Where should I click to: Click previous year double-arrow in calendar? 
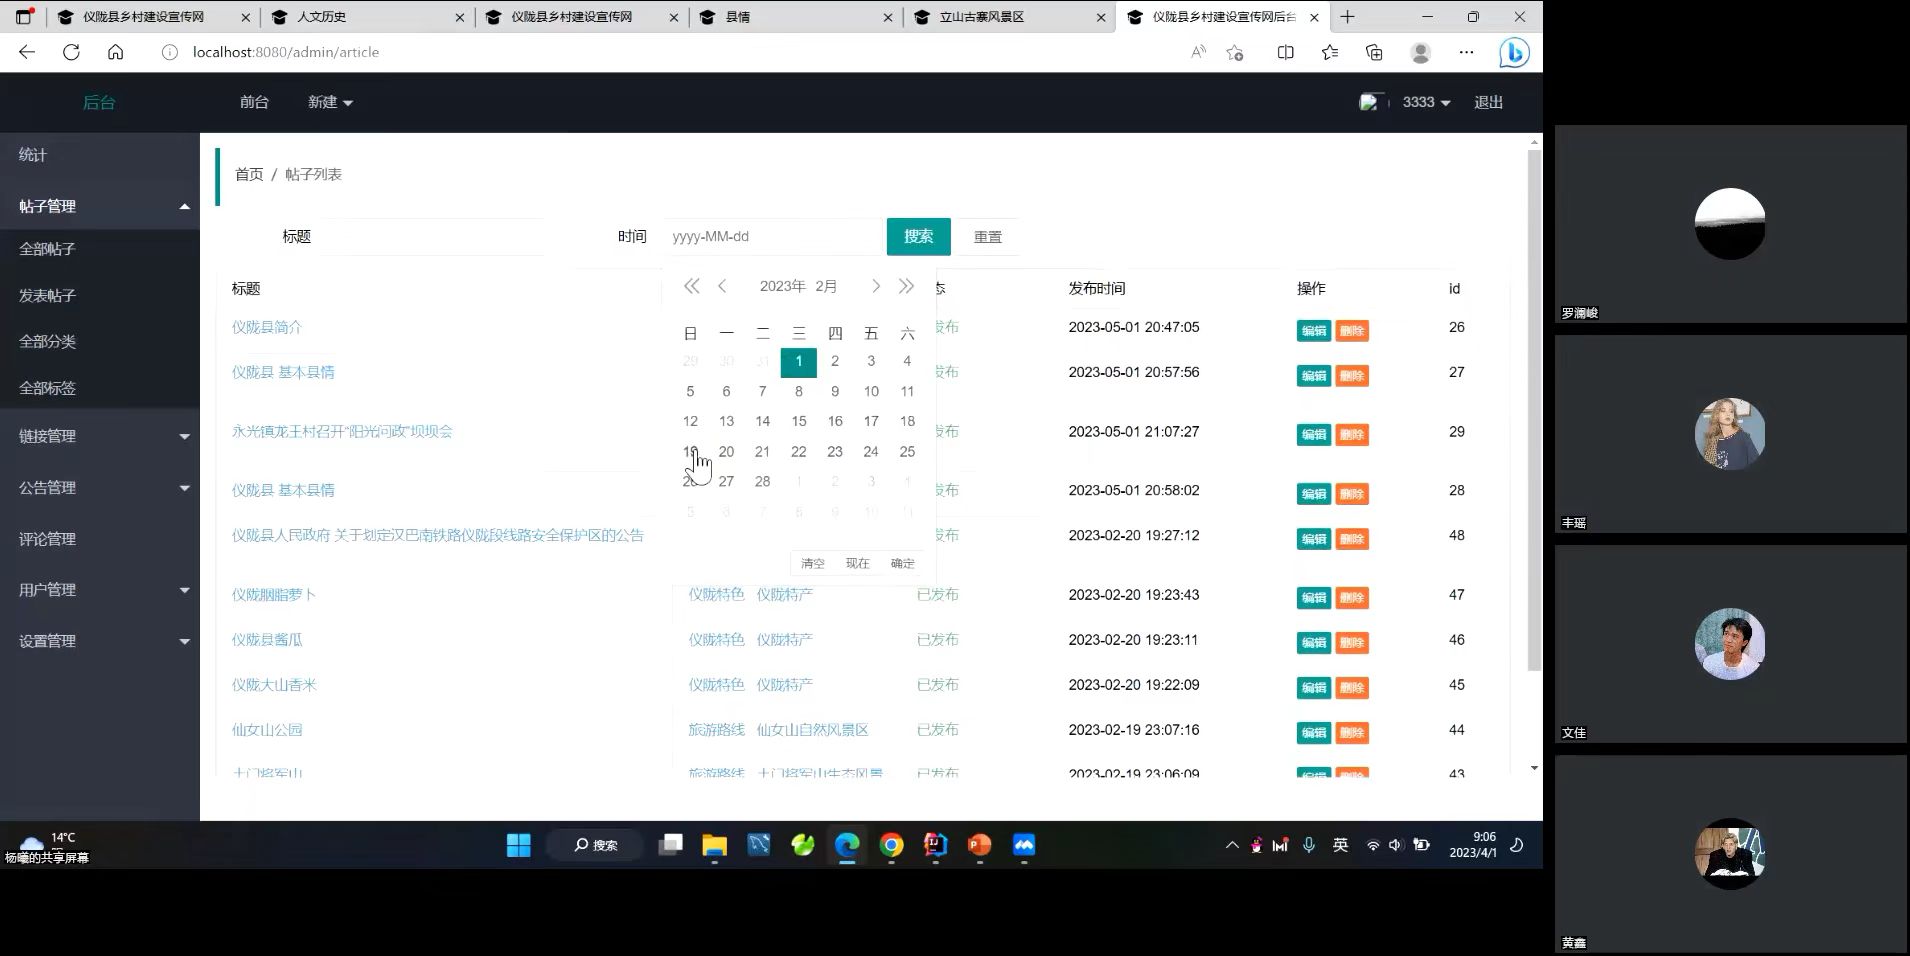tap(691, 287)
